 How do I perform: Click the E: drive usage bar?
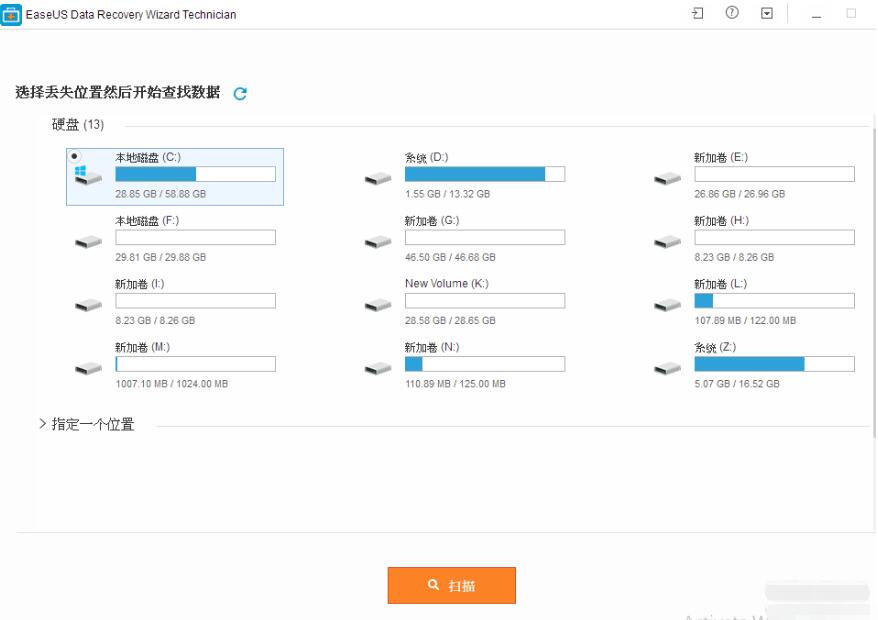tap(774, 174)
